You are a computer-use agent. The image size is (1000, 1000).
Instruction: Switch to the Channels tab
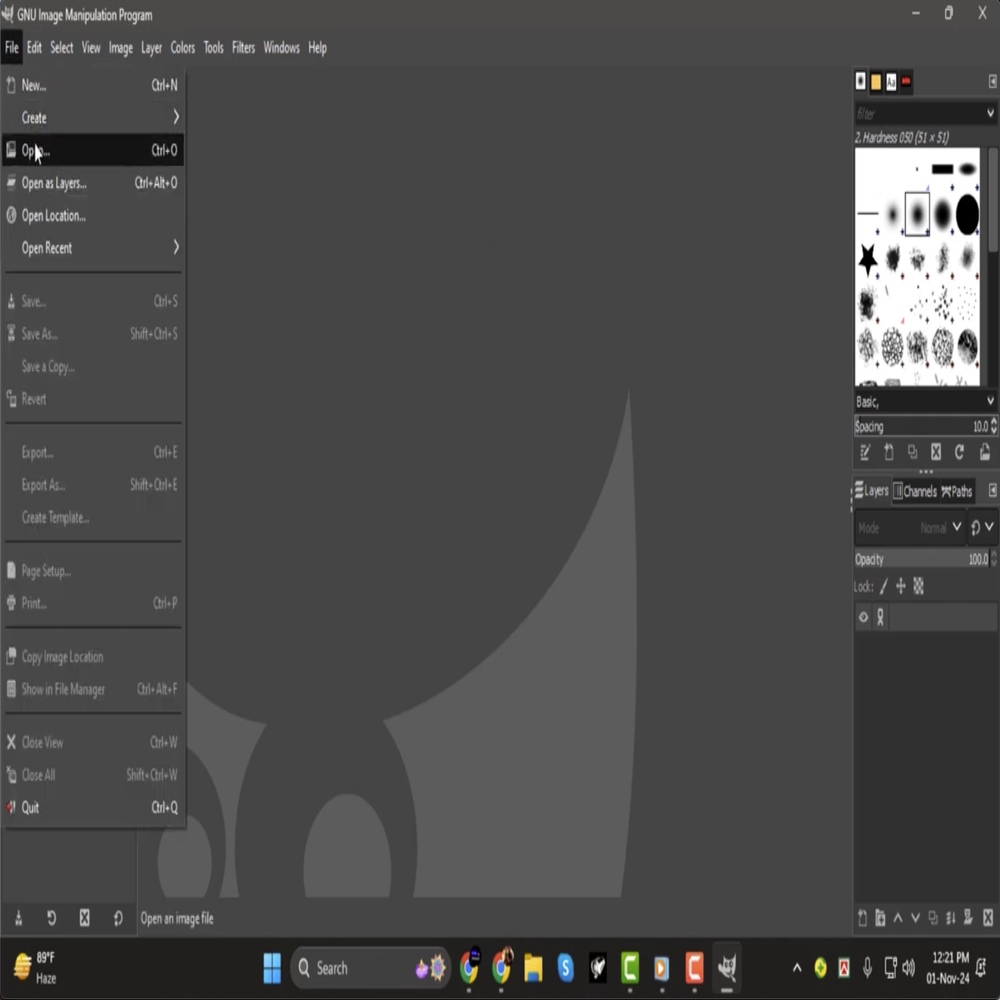coord(914,491)
